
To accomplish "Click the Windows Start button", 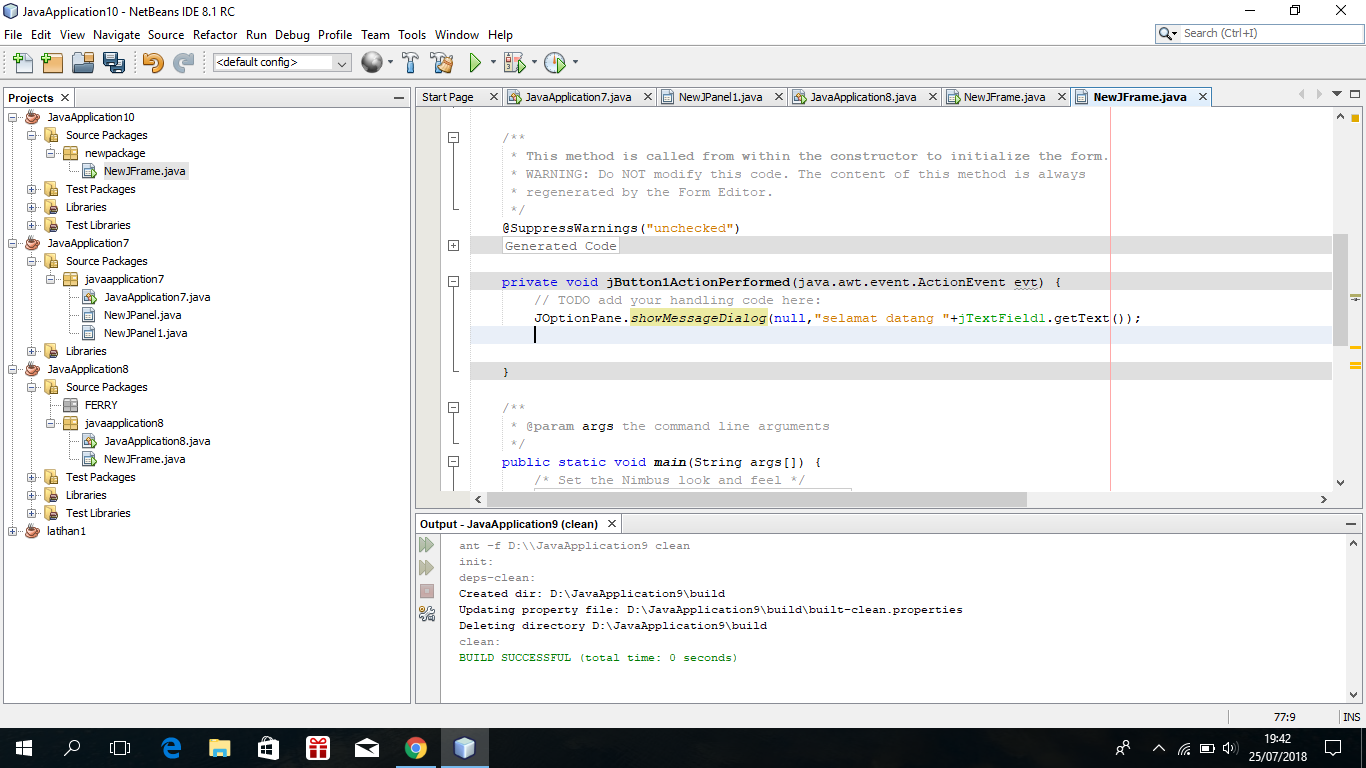I will coord(24,748).
